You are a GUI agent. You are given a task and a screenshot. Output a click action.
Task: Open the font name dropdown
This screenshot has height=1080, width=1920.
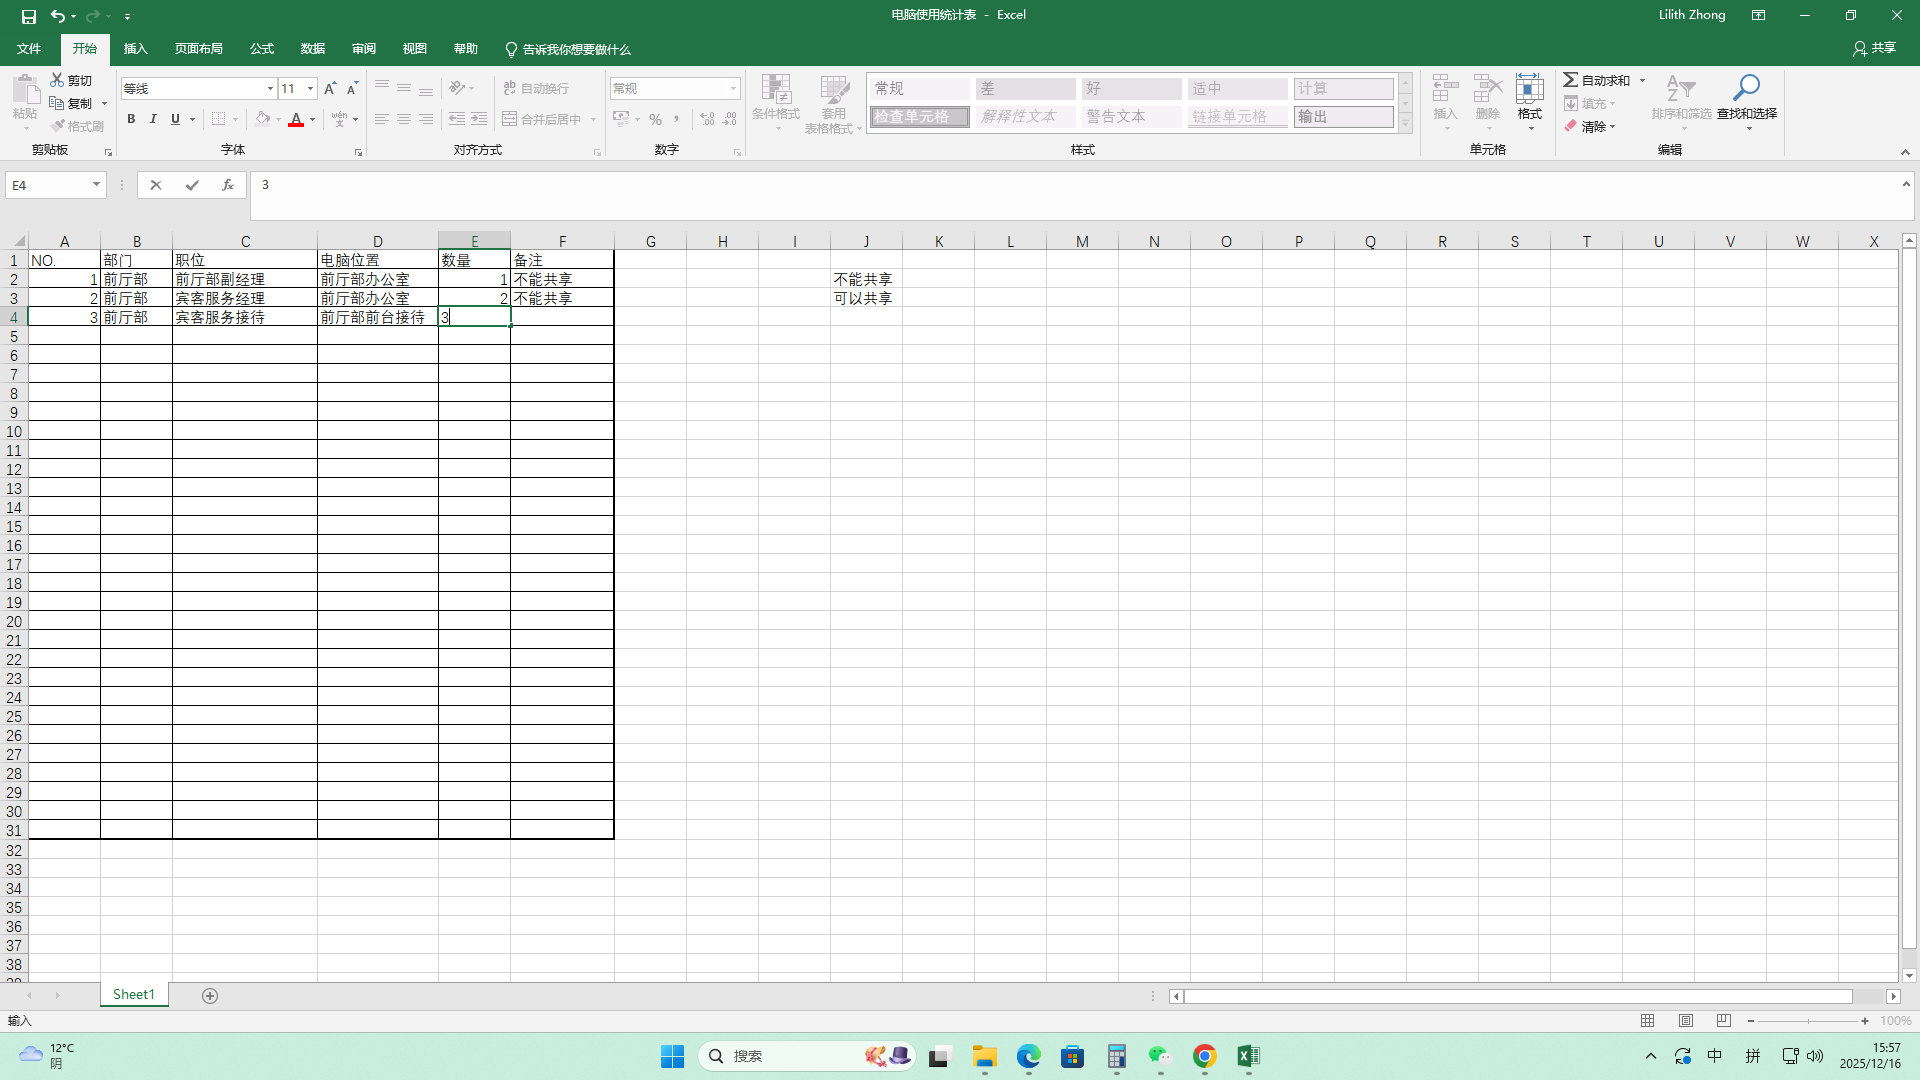pyautogui.click(x=270, y=88)
